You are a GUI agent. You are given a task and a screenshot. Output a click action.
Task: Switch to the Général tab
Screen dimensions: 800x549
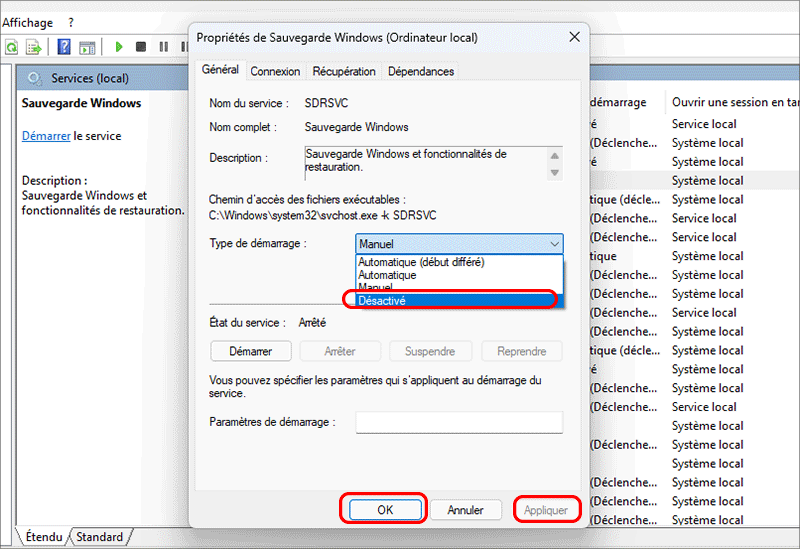click(x=220, y=70)
